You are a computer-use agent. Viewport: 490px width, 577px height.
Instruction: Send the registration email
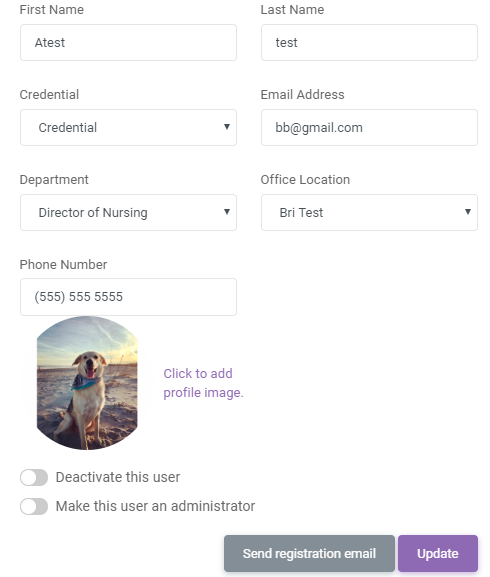tap(309, 553)
